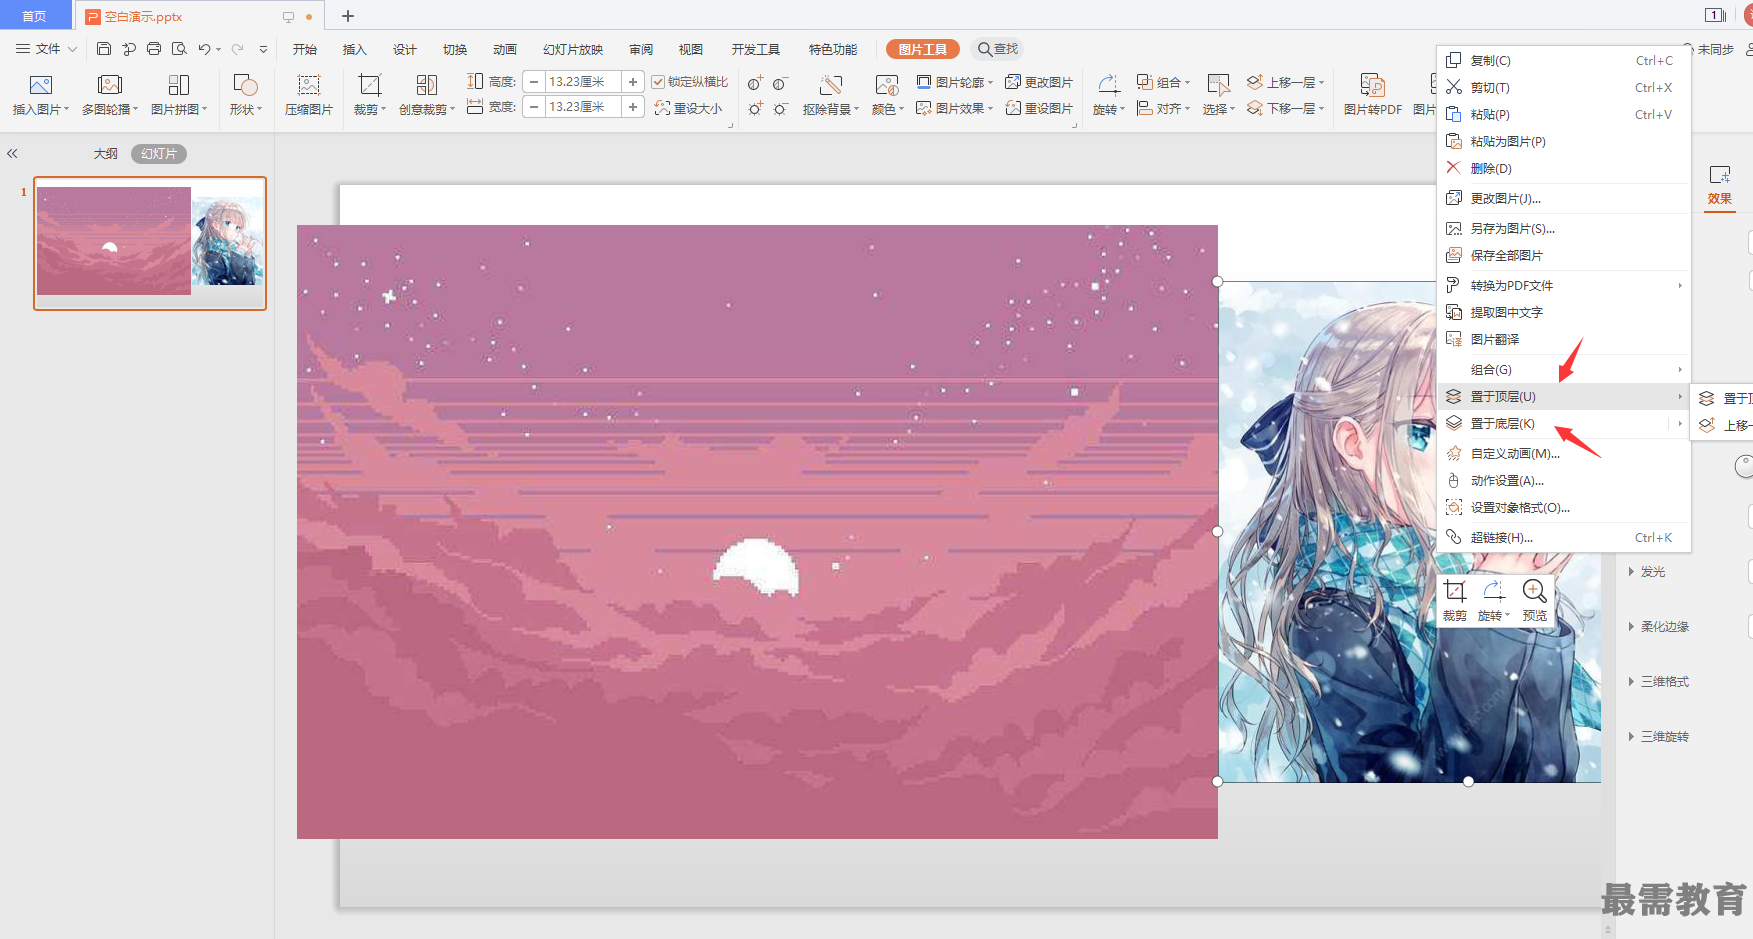Click the increase contrast icon
This screenshot has width=1753, height=939.
pos(755,83)
